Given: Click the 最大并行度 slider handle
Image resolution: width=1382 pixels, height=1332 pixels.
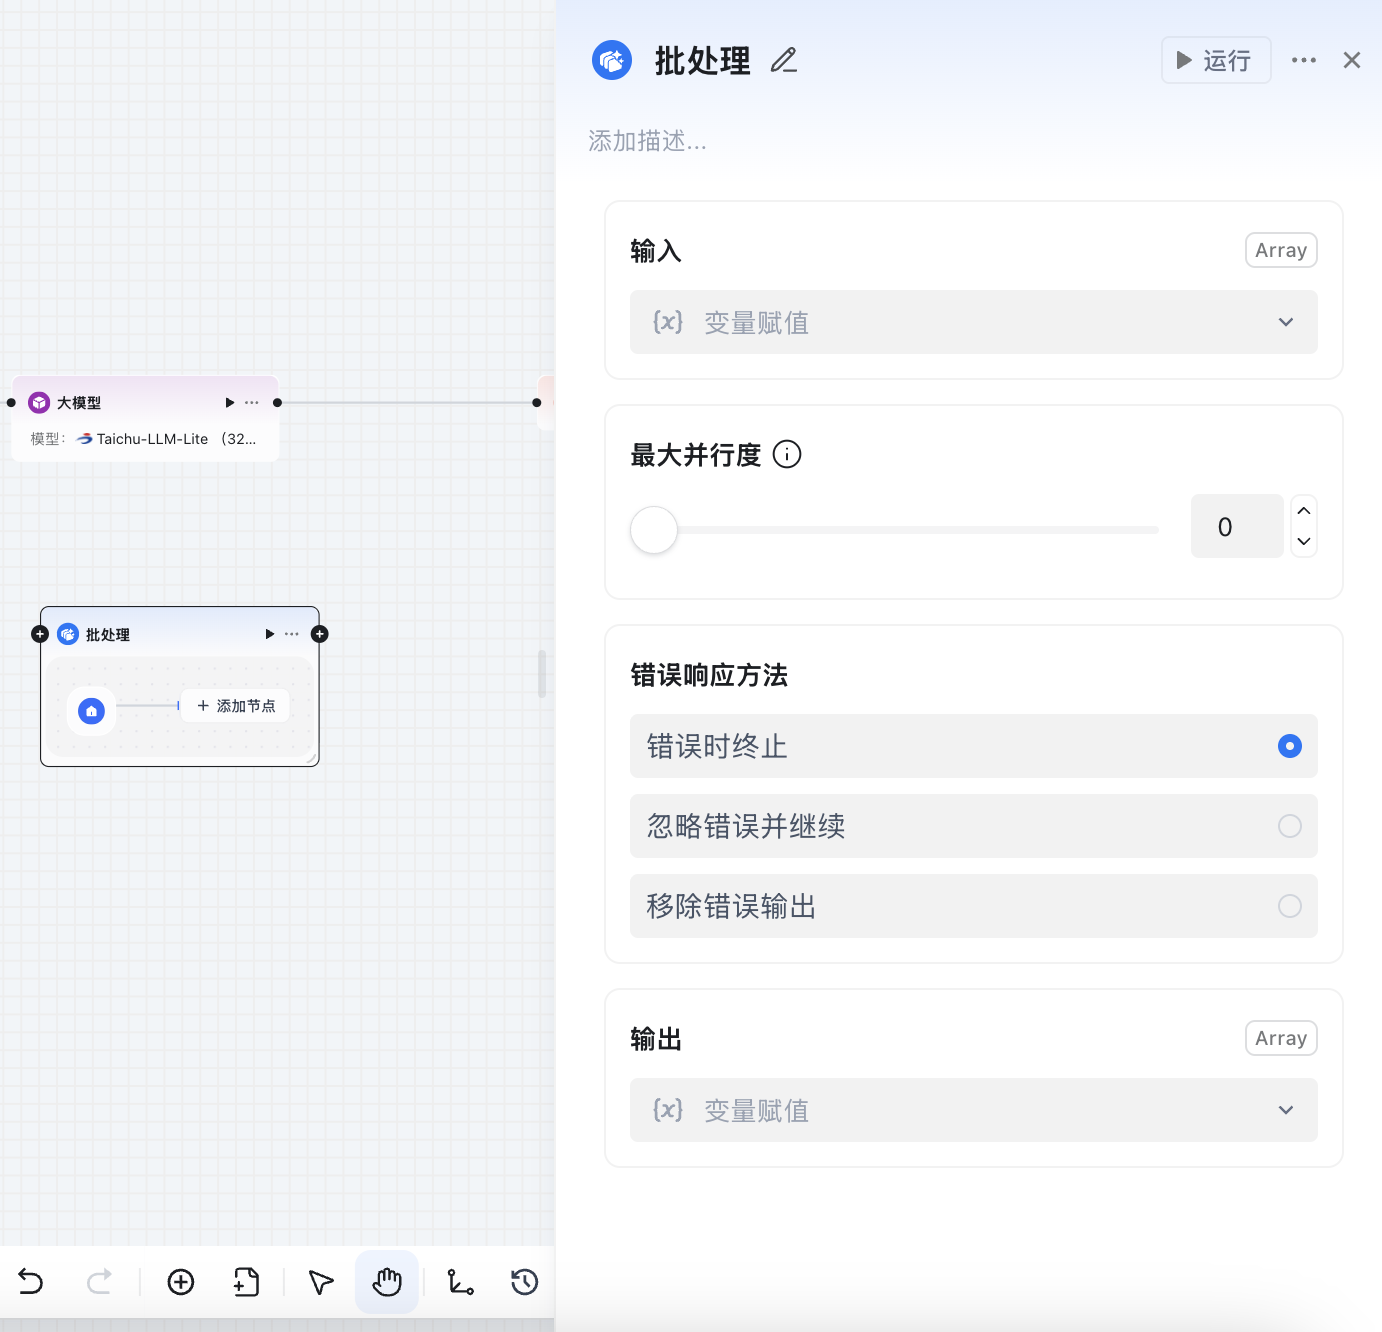Looking at the screenshot, I should (654, 530).
